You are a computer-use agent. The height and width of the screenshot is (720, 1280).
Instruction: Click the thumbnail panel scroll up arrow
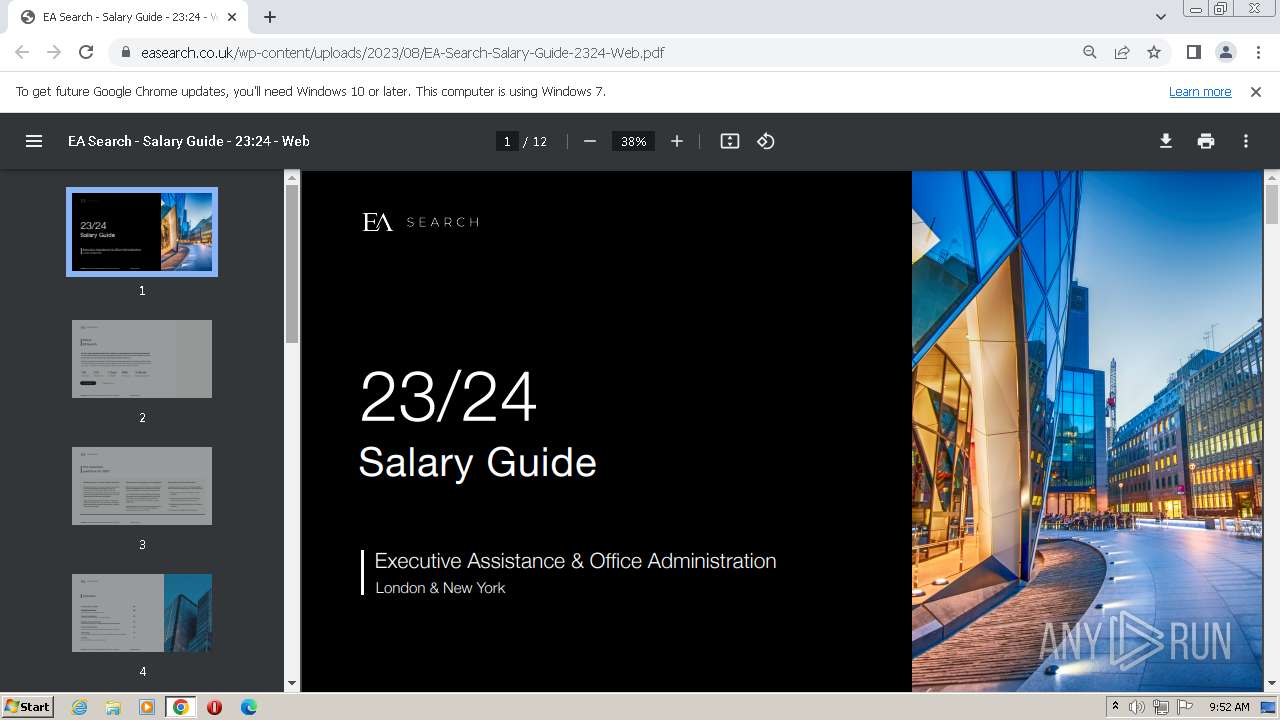pos(292,178)
